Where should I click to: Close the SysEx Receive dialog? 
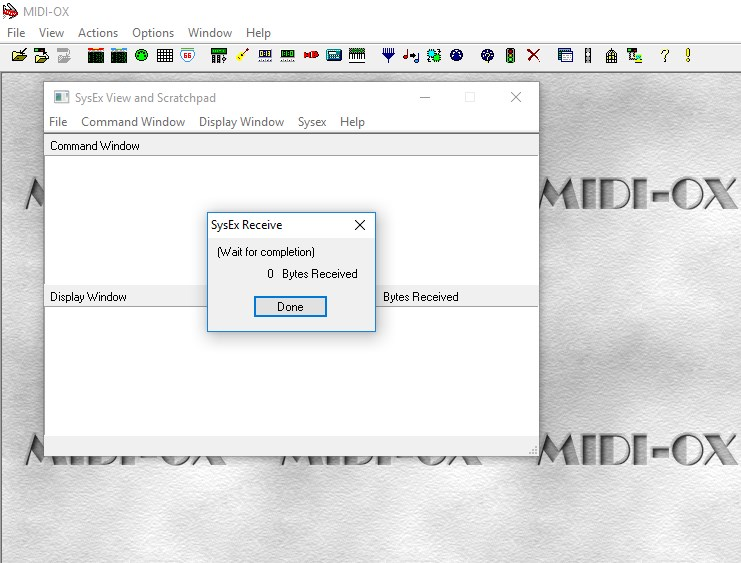[360, 225]
